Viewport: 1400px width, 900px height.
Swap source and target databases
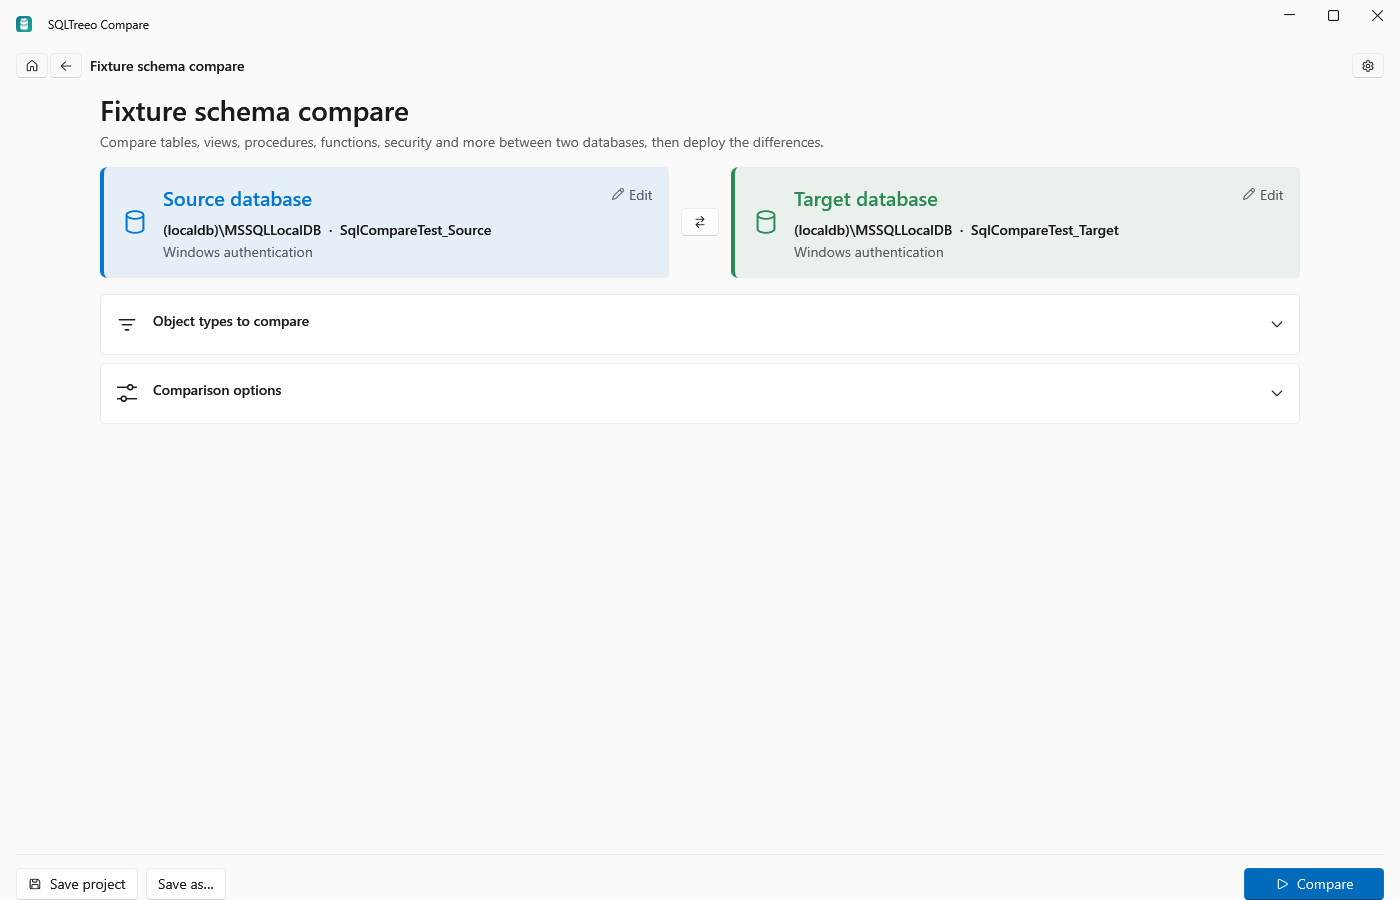point(700,222)
